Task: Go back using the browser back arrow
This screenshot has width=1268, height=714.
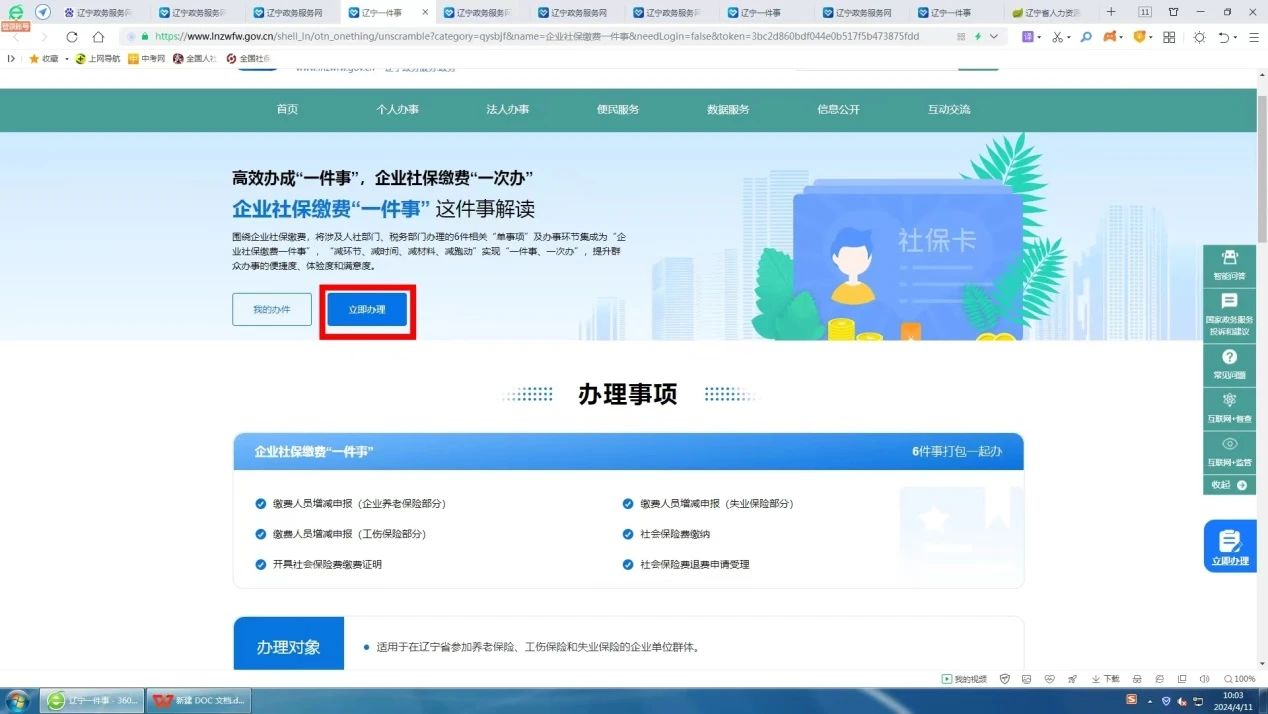Action: (17, 37)
